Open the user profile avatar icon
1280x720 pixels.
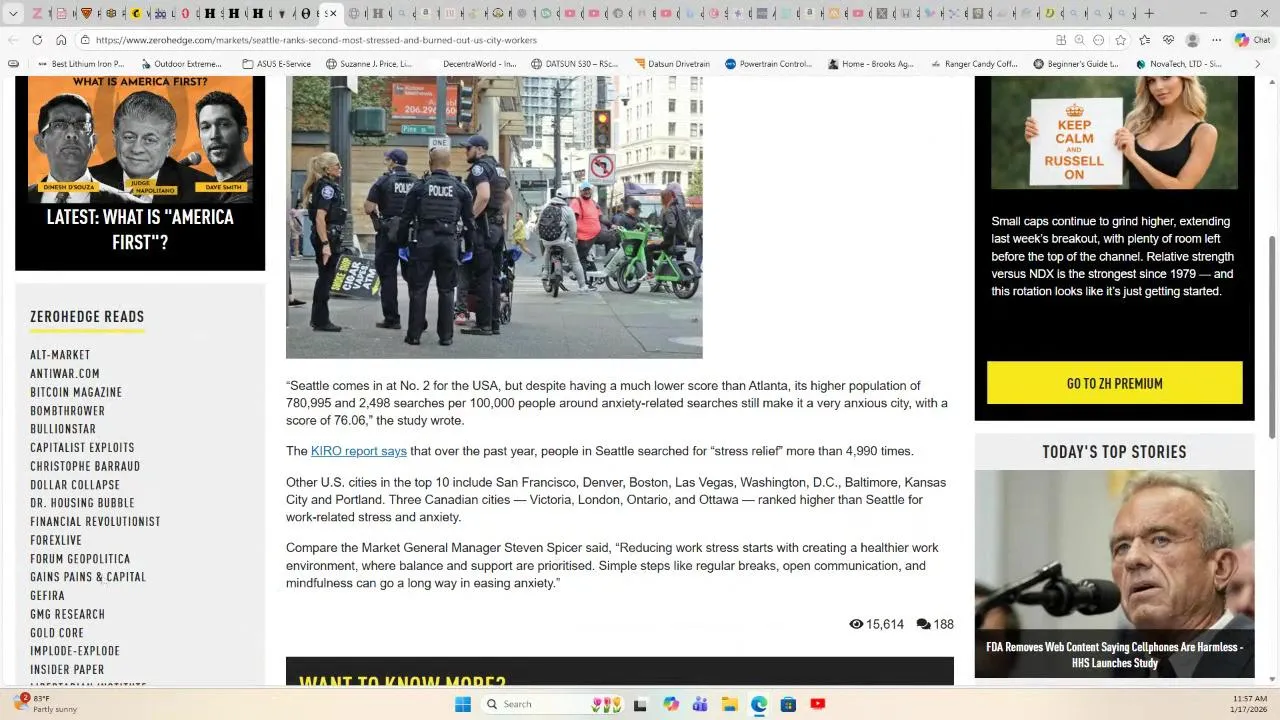(x=1192, y=40)
